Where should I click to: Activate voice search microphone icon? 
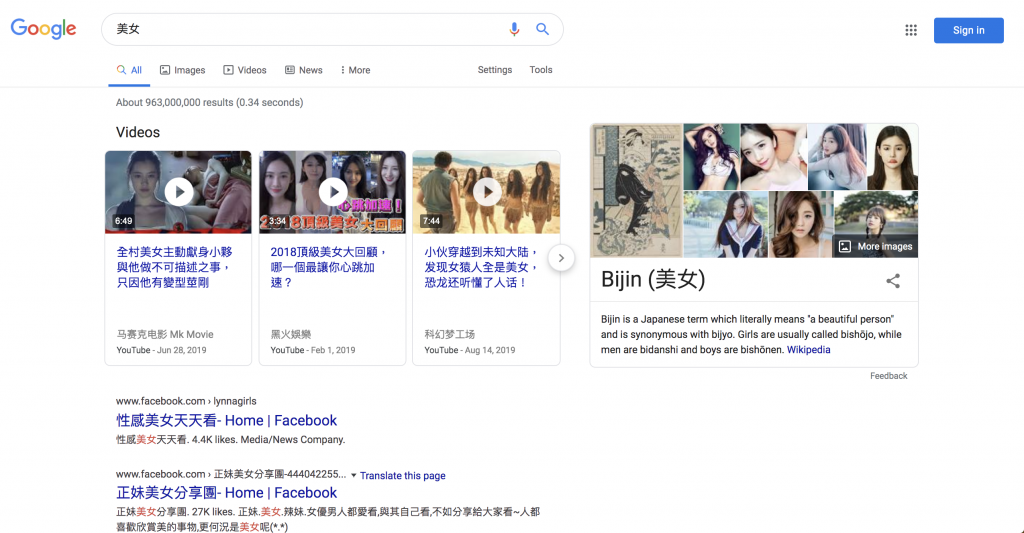point(514,30)
